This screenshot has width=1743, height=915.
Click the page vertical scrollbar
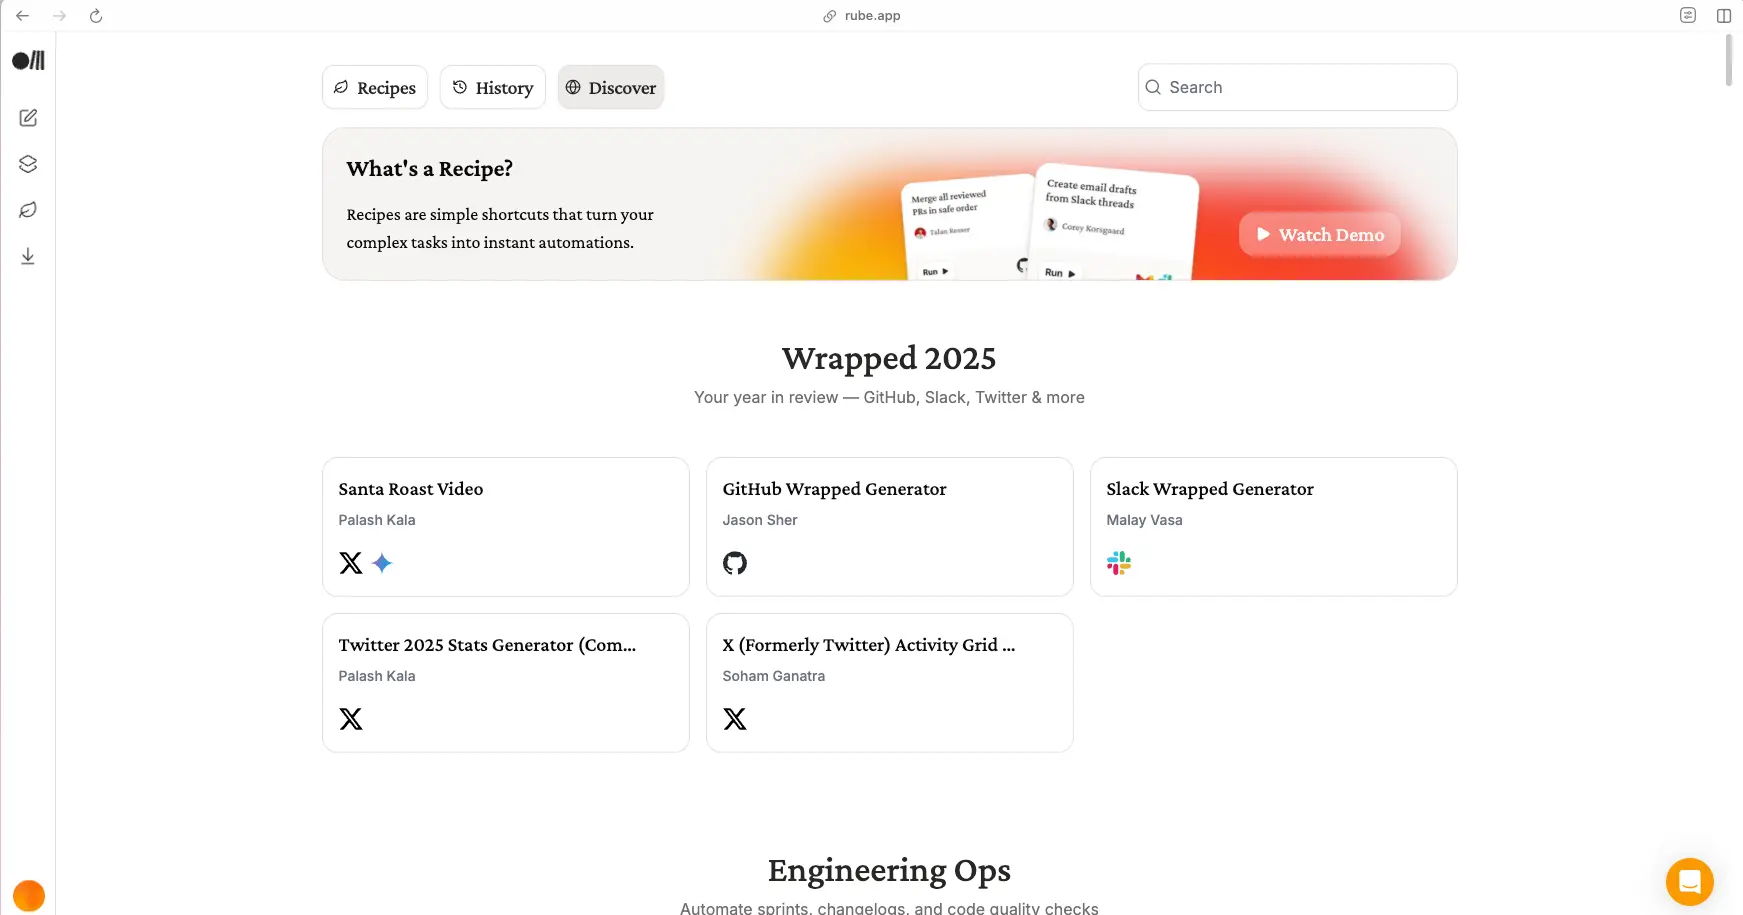tap(1729, 61)
